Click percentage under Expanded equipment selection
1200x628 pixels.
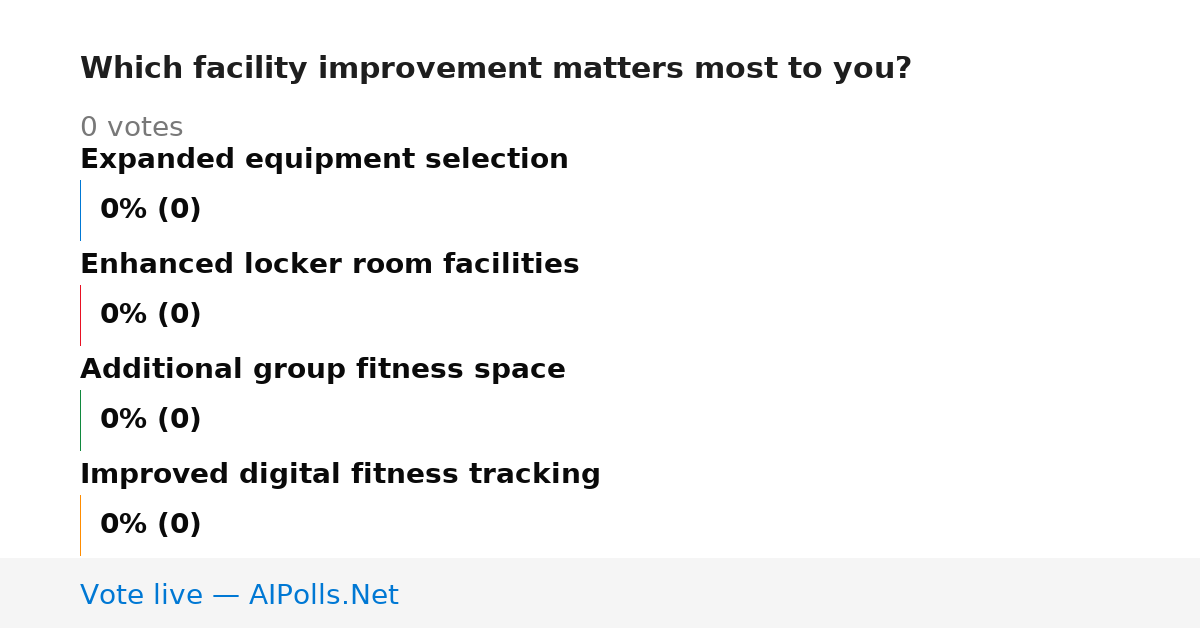[x=150, y=210]
